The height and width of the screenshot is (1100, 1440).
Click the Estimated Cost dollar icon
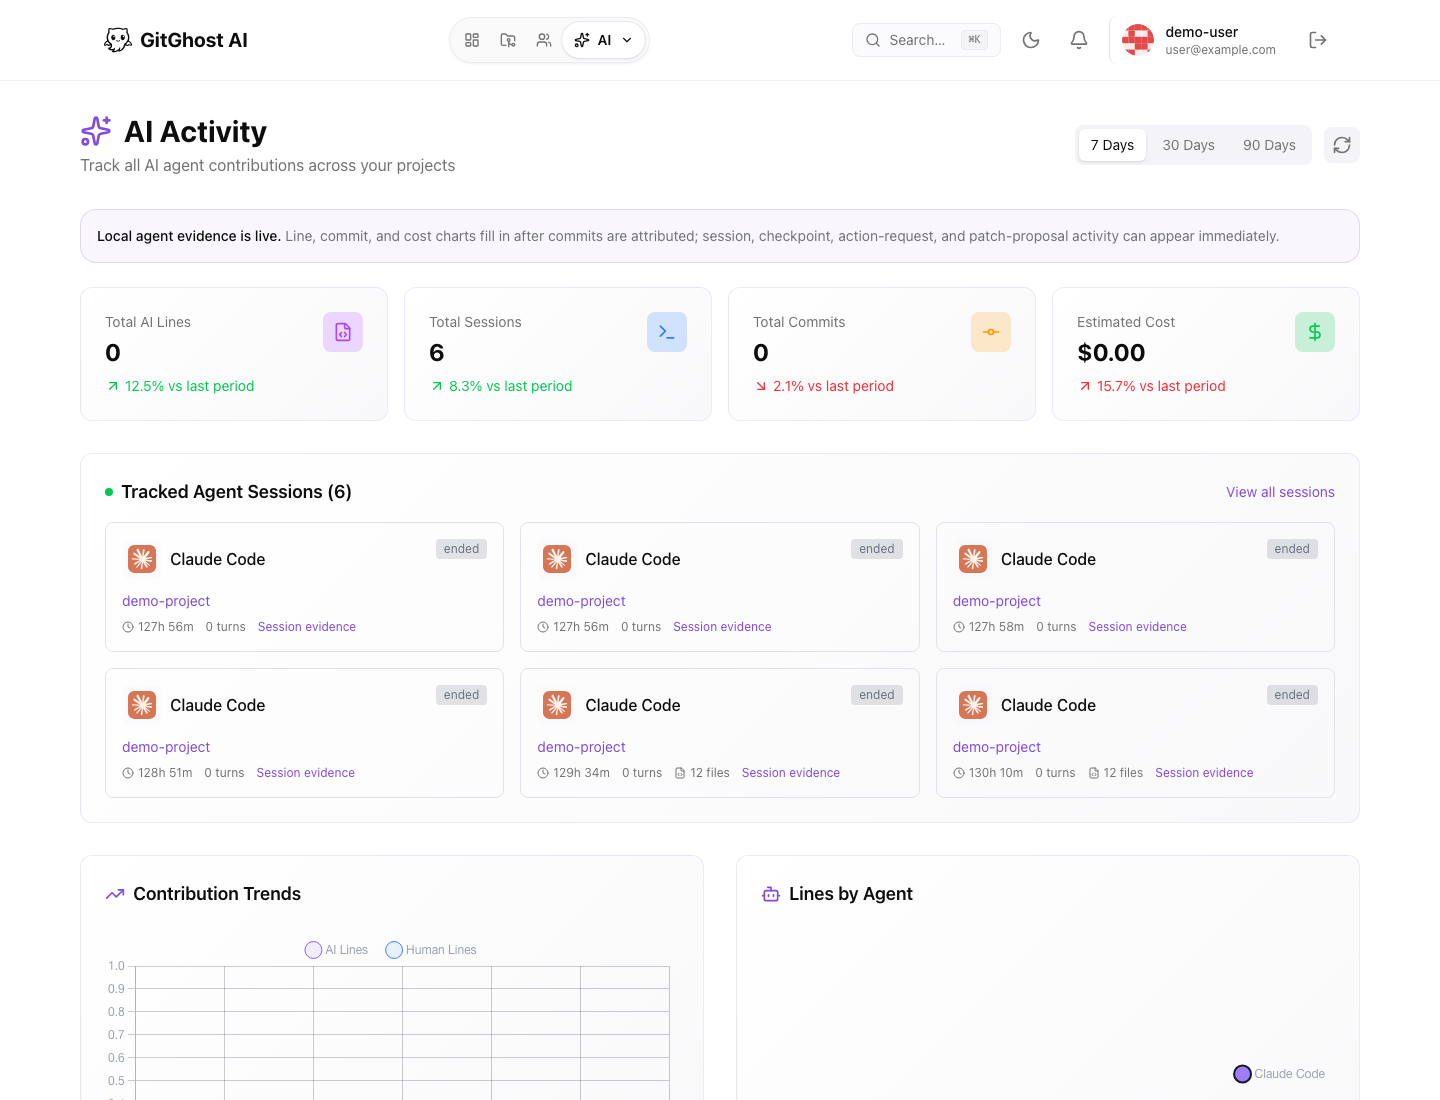coord(1315,332)
